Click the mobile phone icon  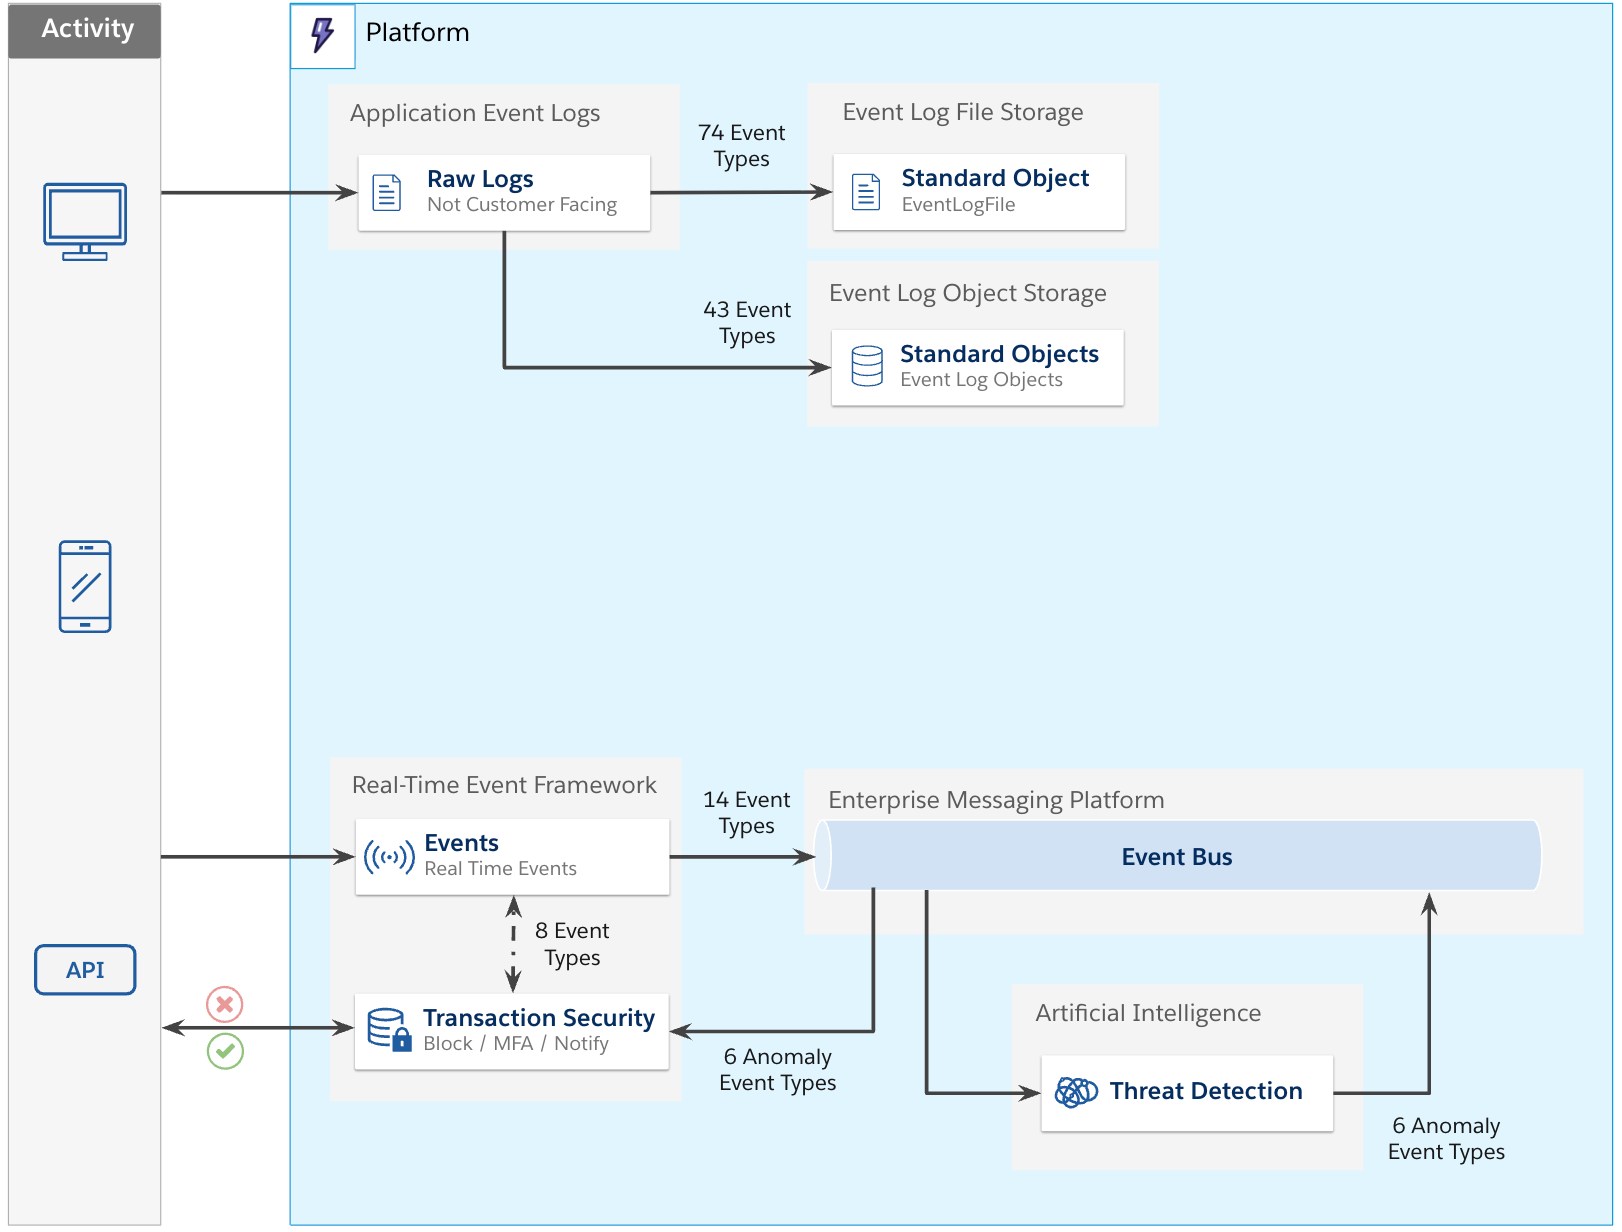coord(85,587)
